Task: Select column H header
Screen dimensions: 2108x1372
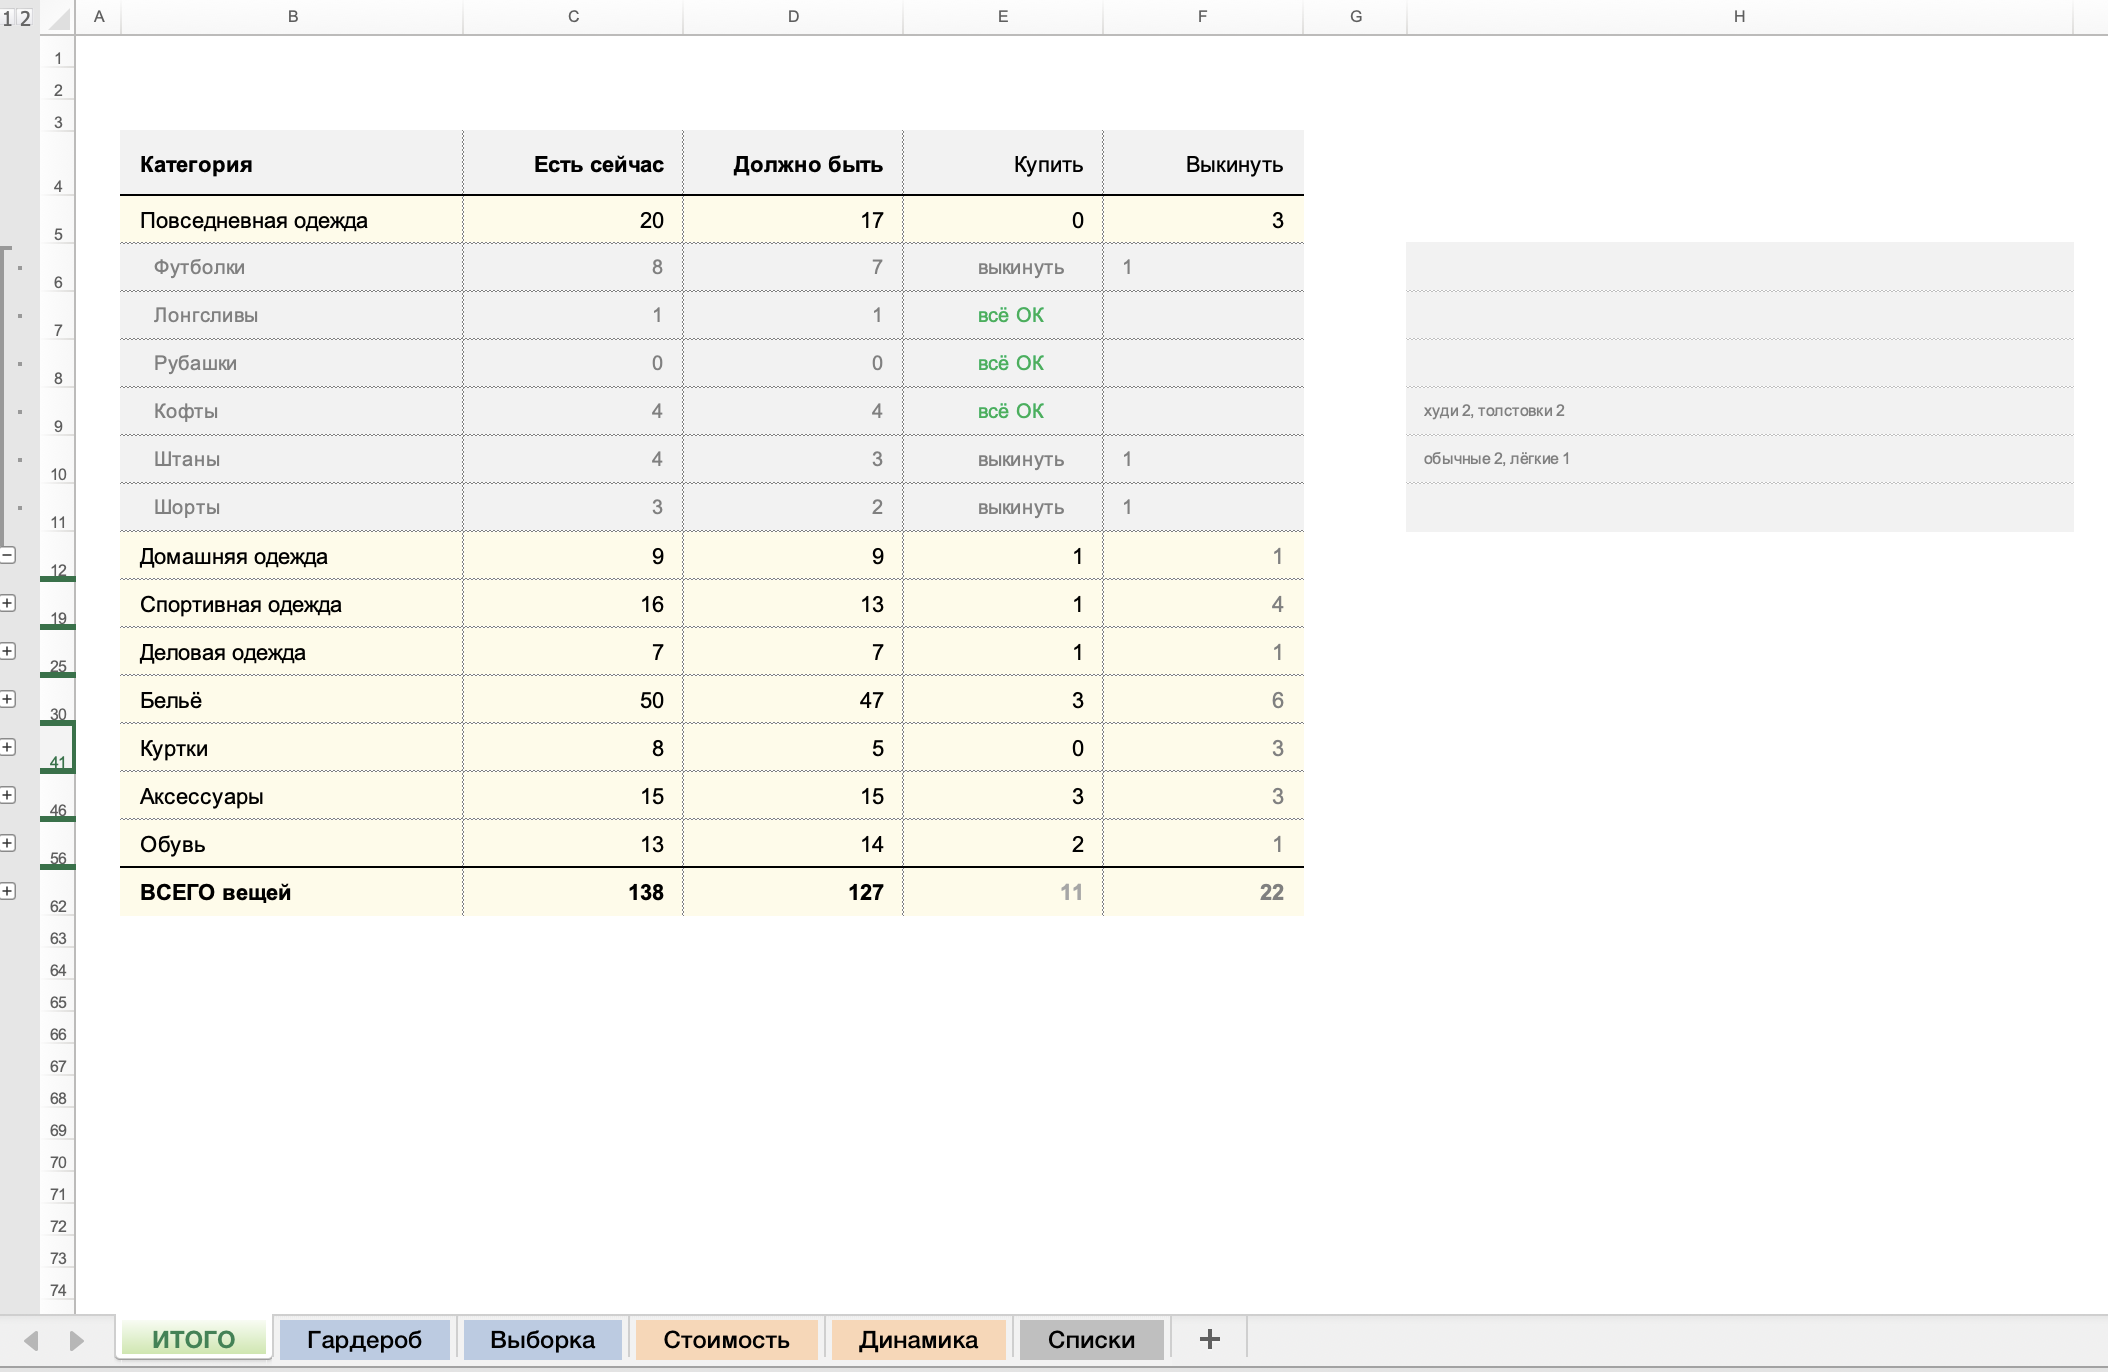Action: (x=1739, y=17)
